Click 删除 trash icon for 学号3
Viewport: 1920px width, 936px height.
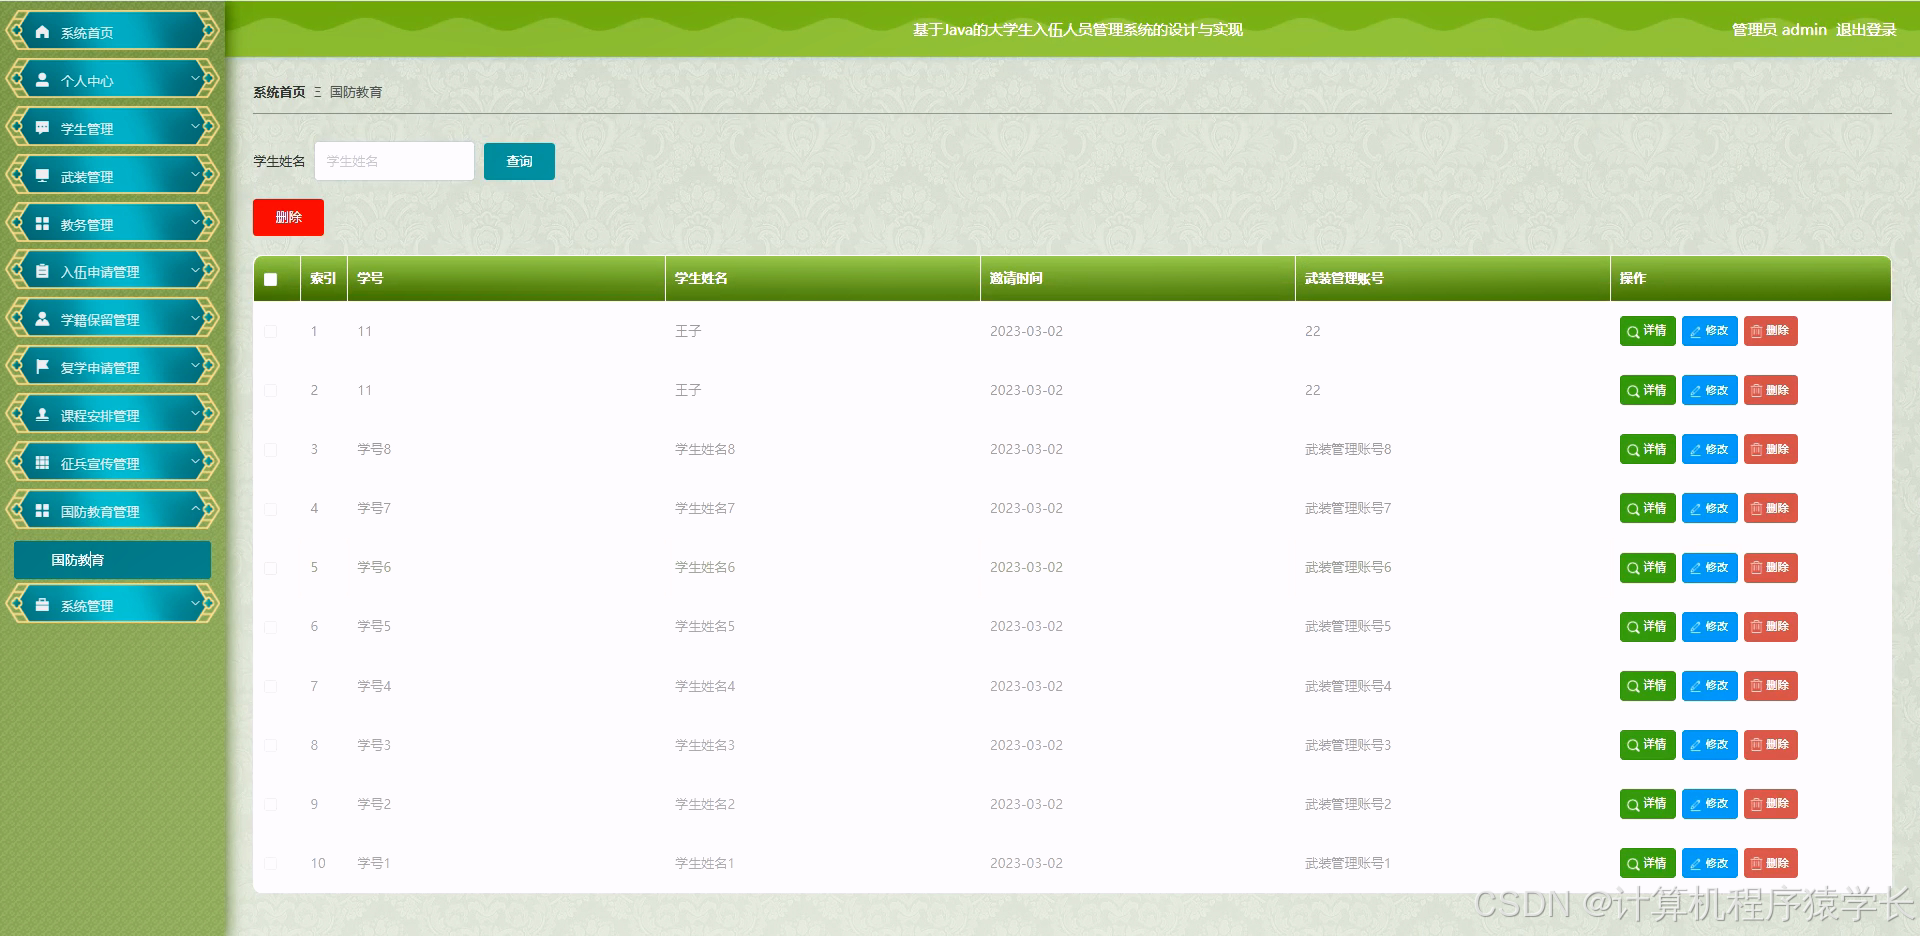(x=1757, y=746)
